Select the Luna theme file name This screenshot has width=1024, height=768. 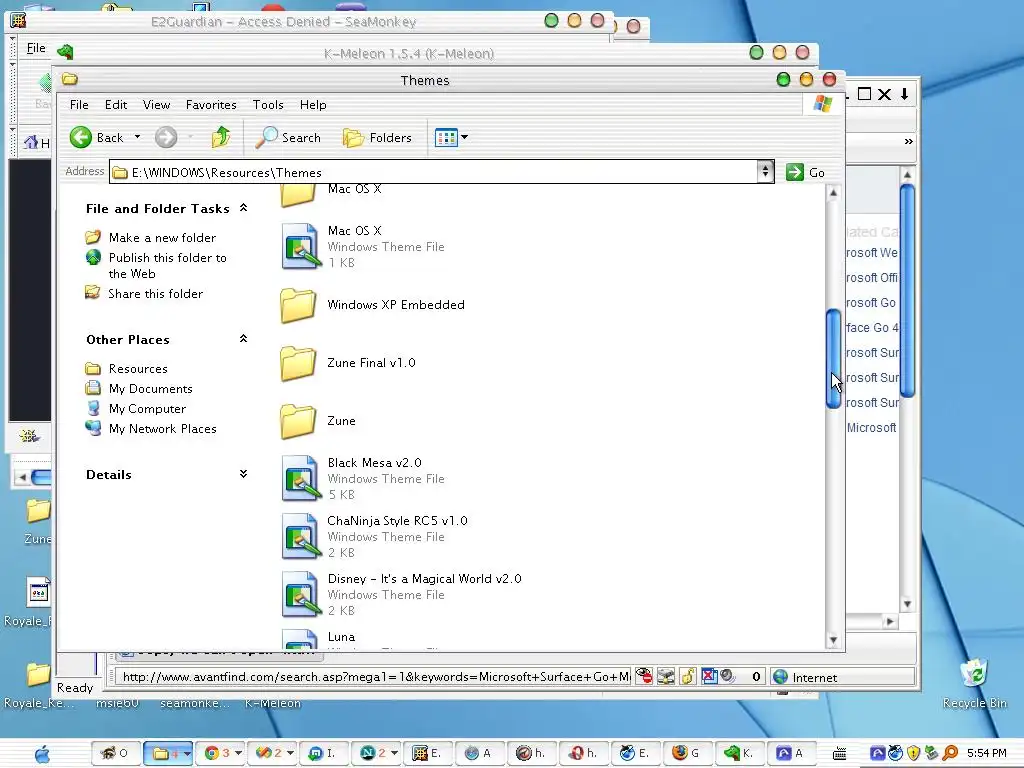click(341, 637)
